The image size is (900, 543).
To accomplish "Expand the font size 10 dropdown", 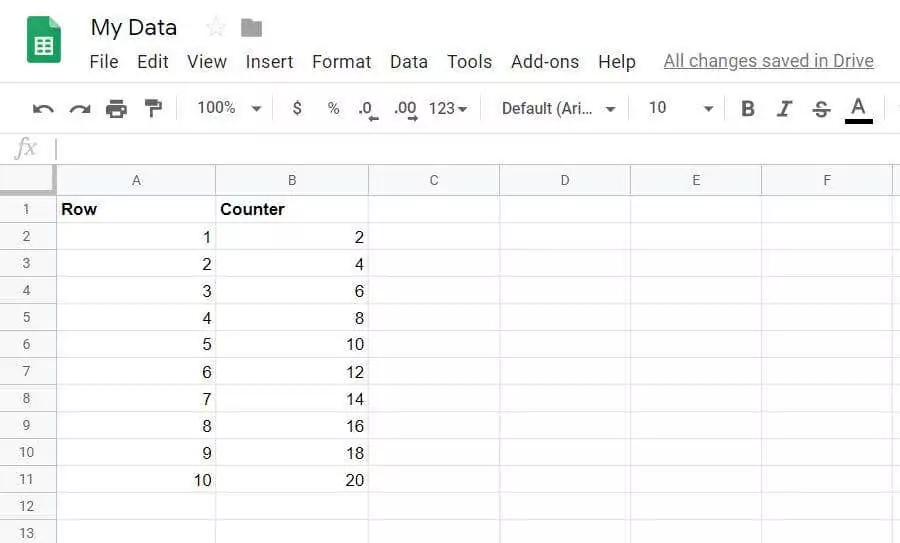I will point(681,108).
